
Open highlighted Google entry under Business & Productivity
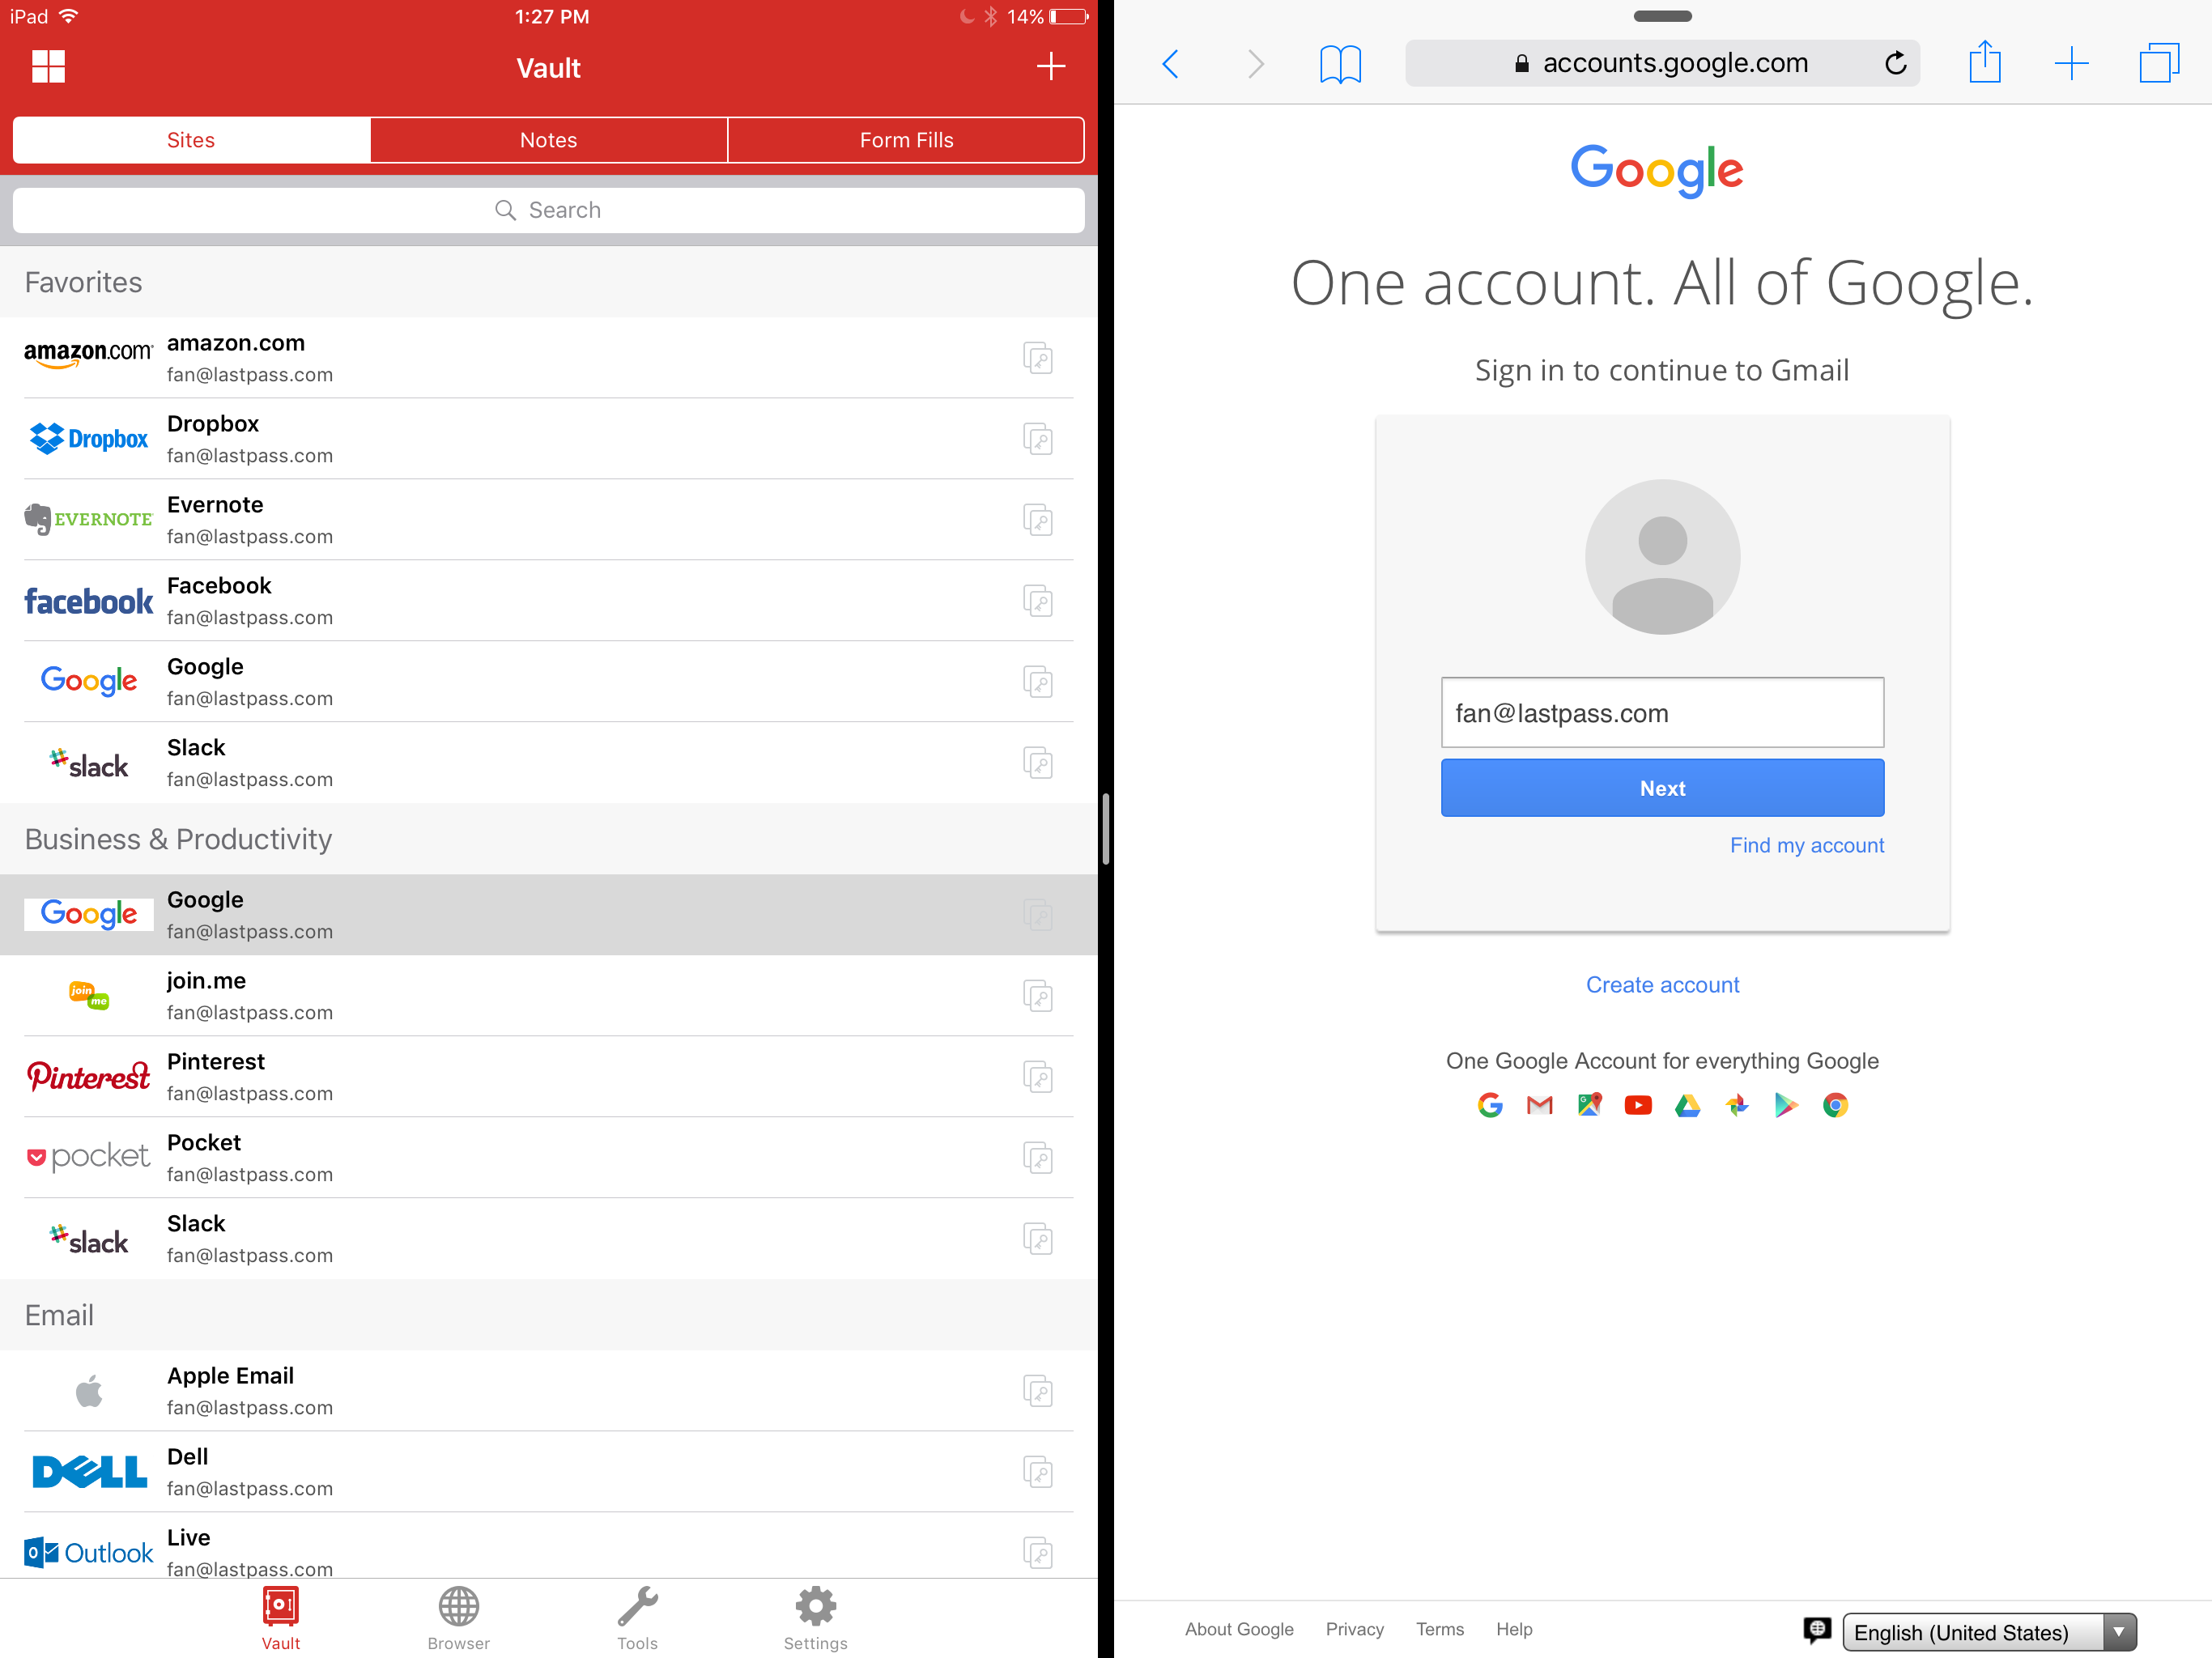pyautogui.click(x=548, y=914)
